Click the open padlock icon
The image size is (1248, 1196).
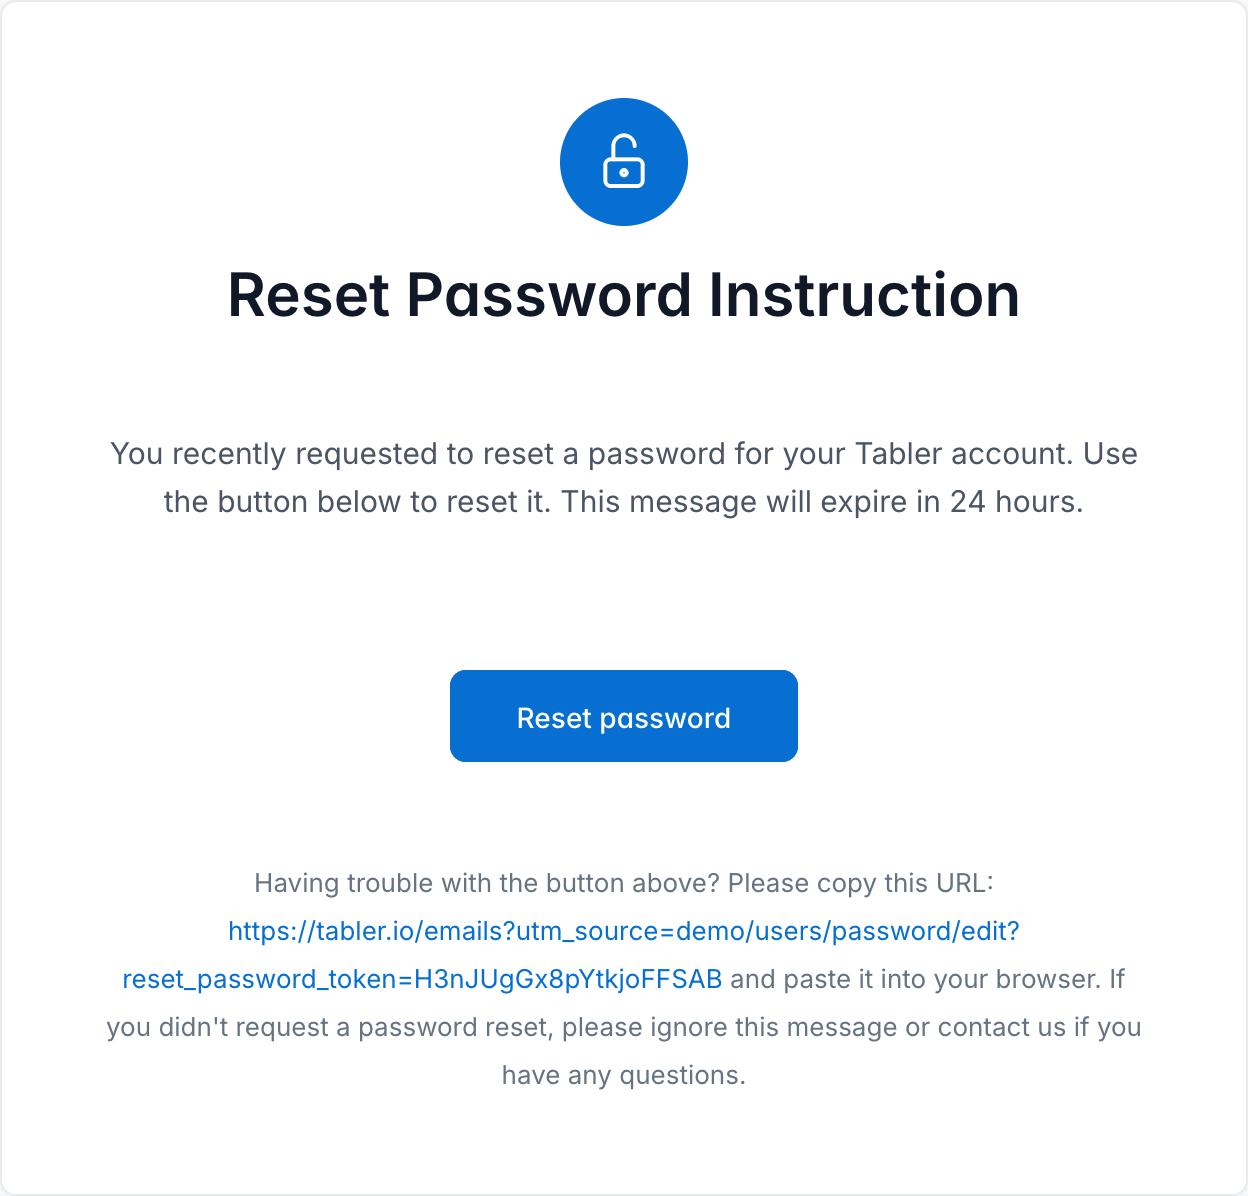623,162
